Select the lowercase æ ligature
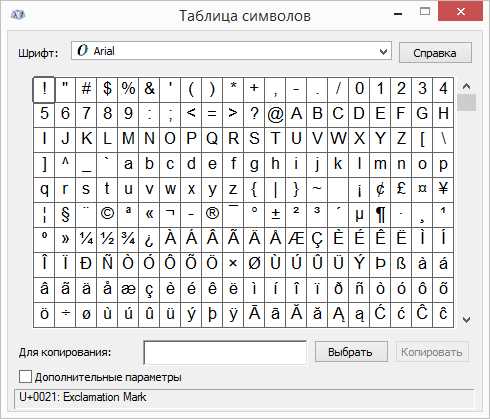This screenshot has width=490, height=419. (x=128, y=290)
